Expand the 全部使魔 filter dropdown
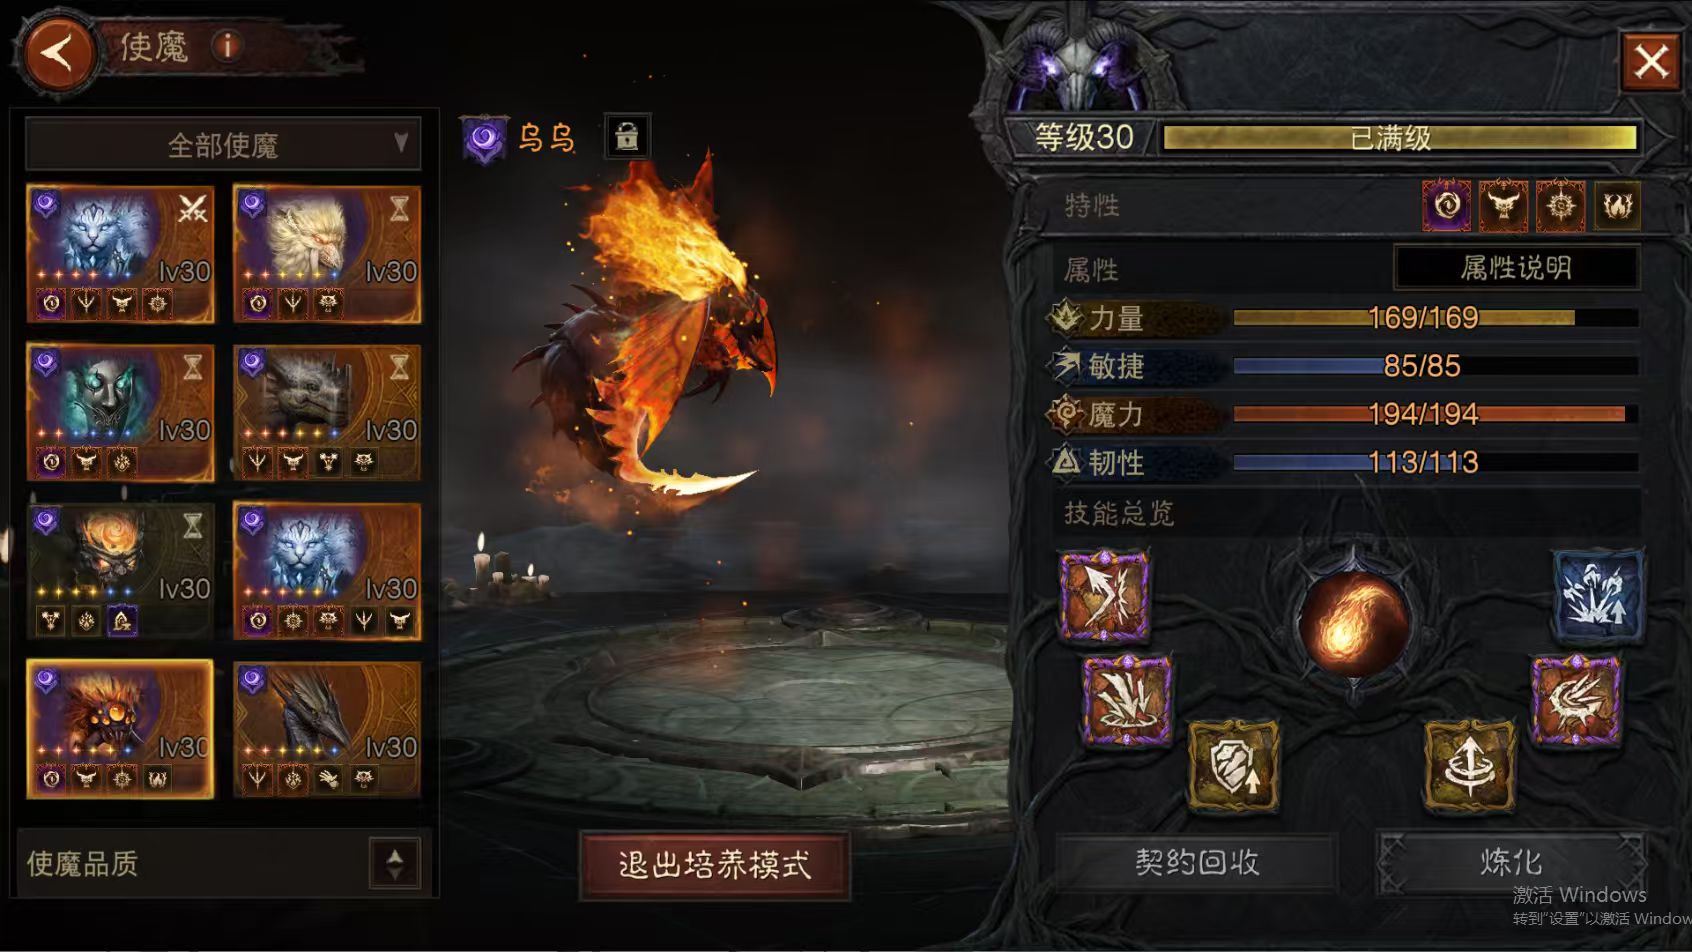The image size is (1692, 952). pos(223,145)
